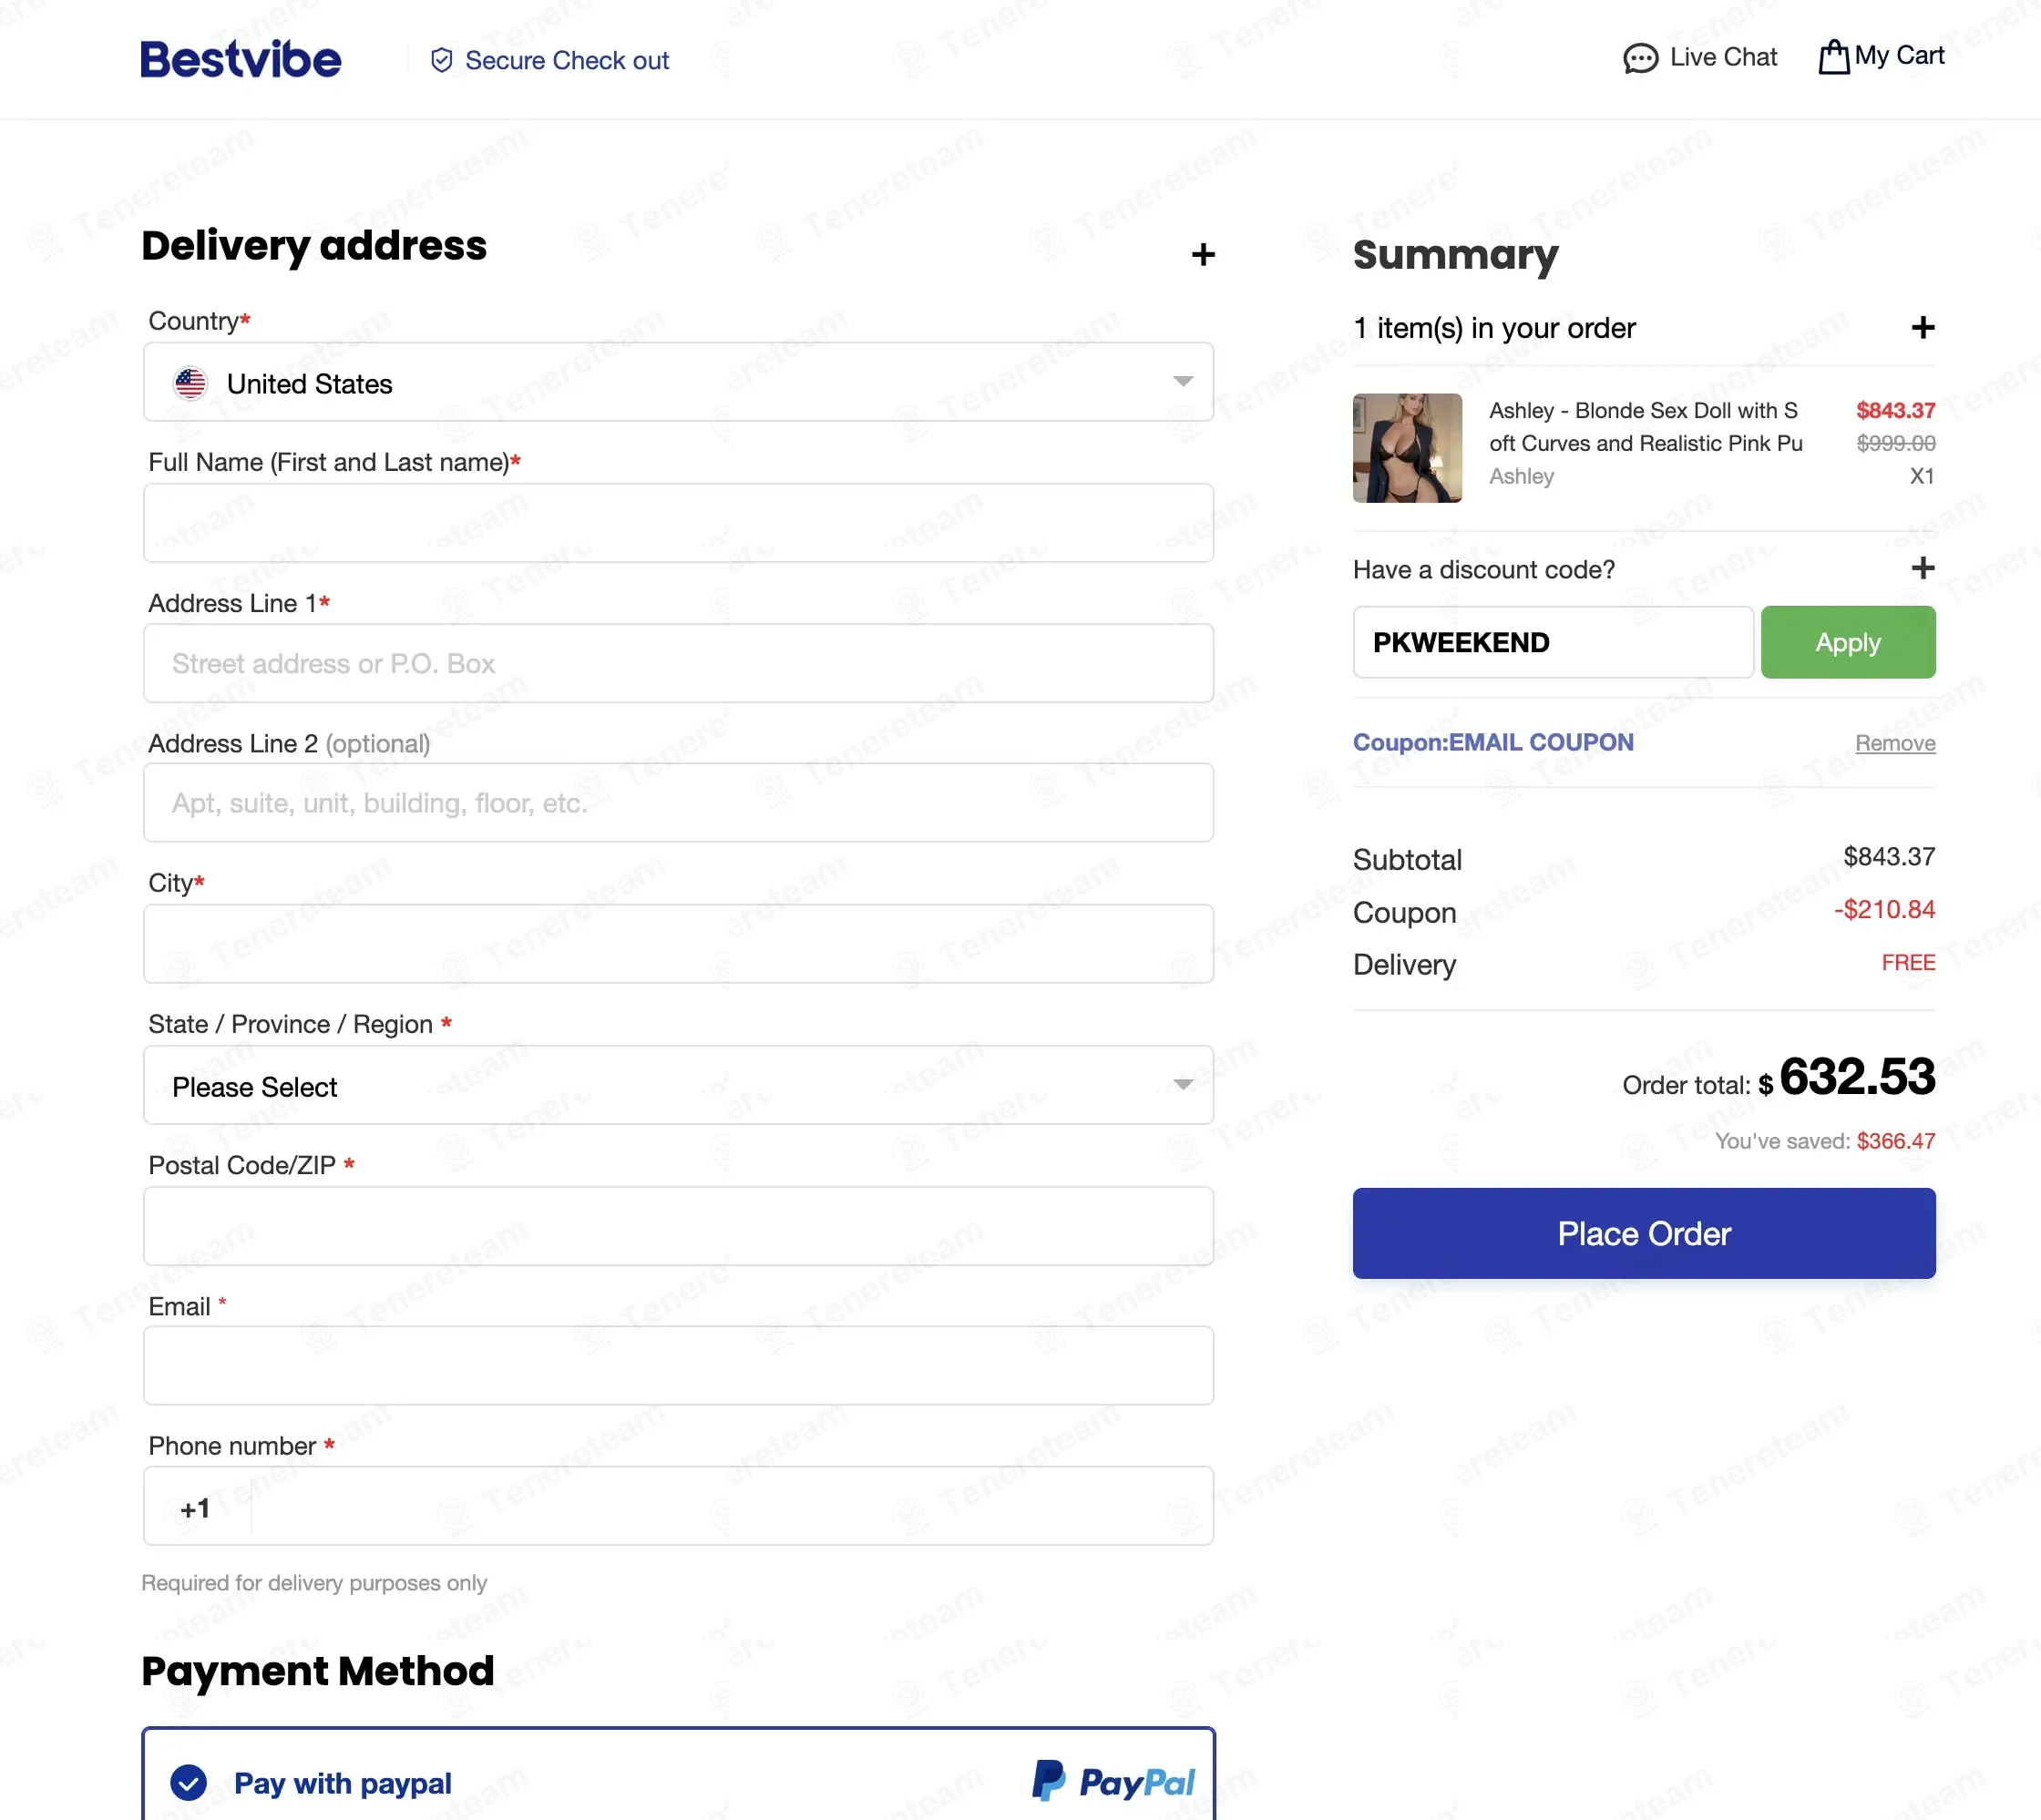Open the Country dropdown
This screenshot has width=2041, height=1820.
pyautogui.click(x=678, y=382)
